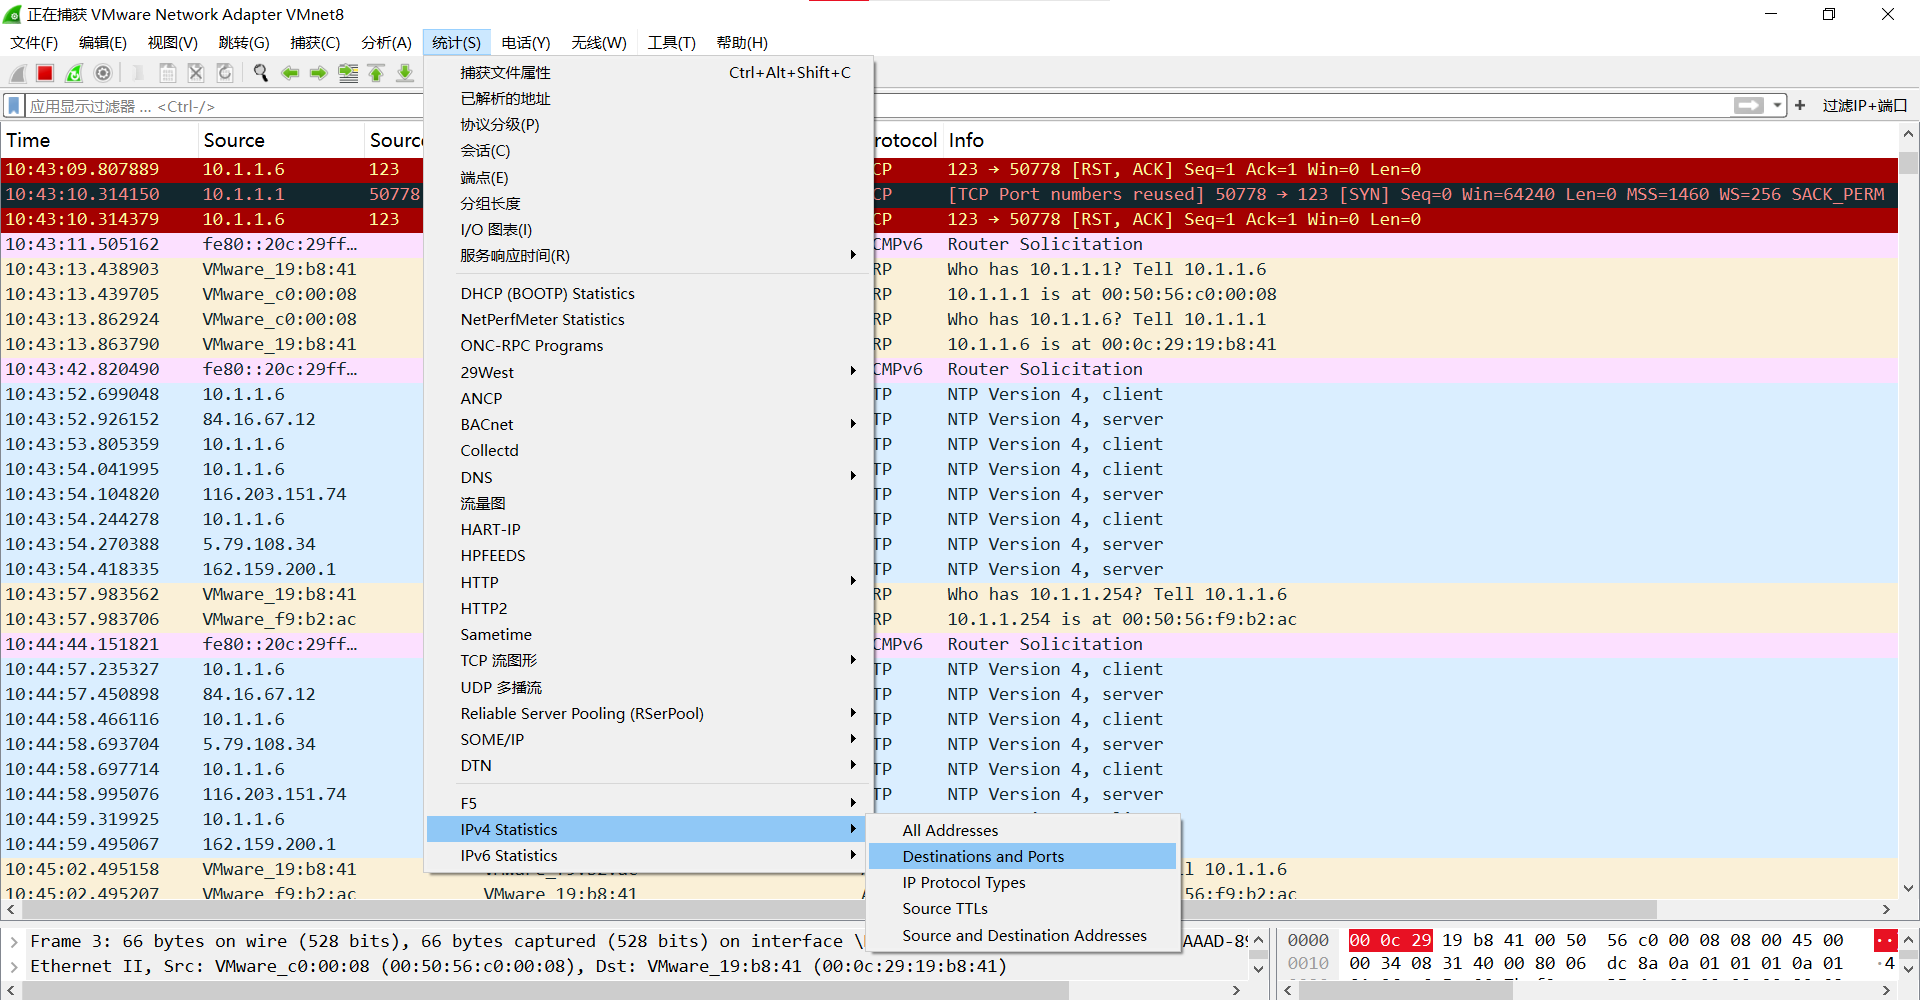This screenshot has width=1920, height=1000.
Task: Open the 编辑(E) menu
Action: 103,42
